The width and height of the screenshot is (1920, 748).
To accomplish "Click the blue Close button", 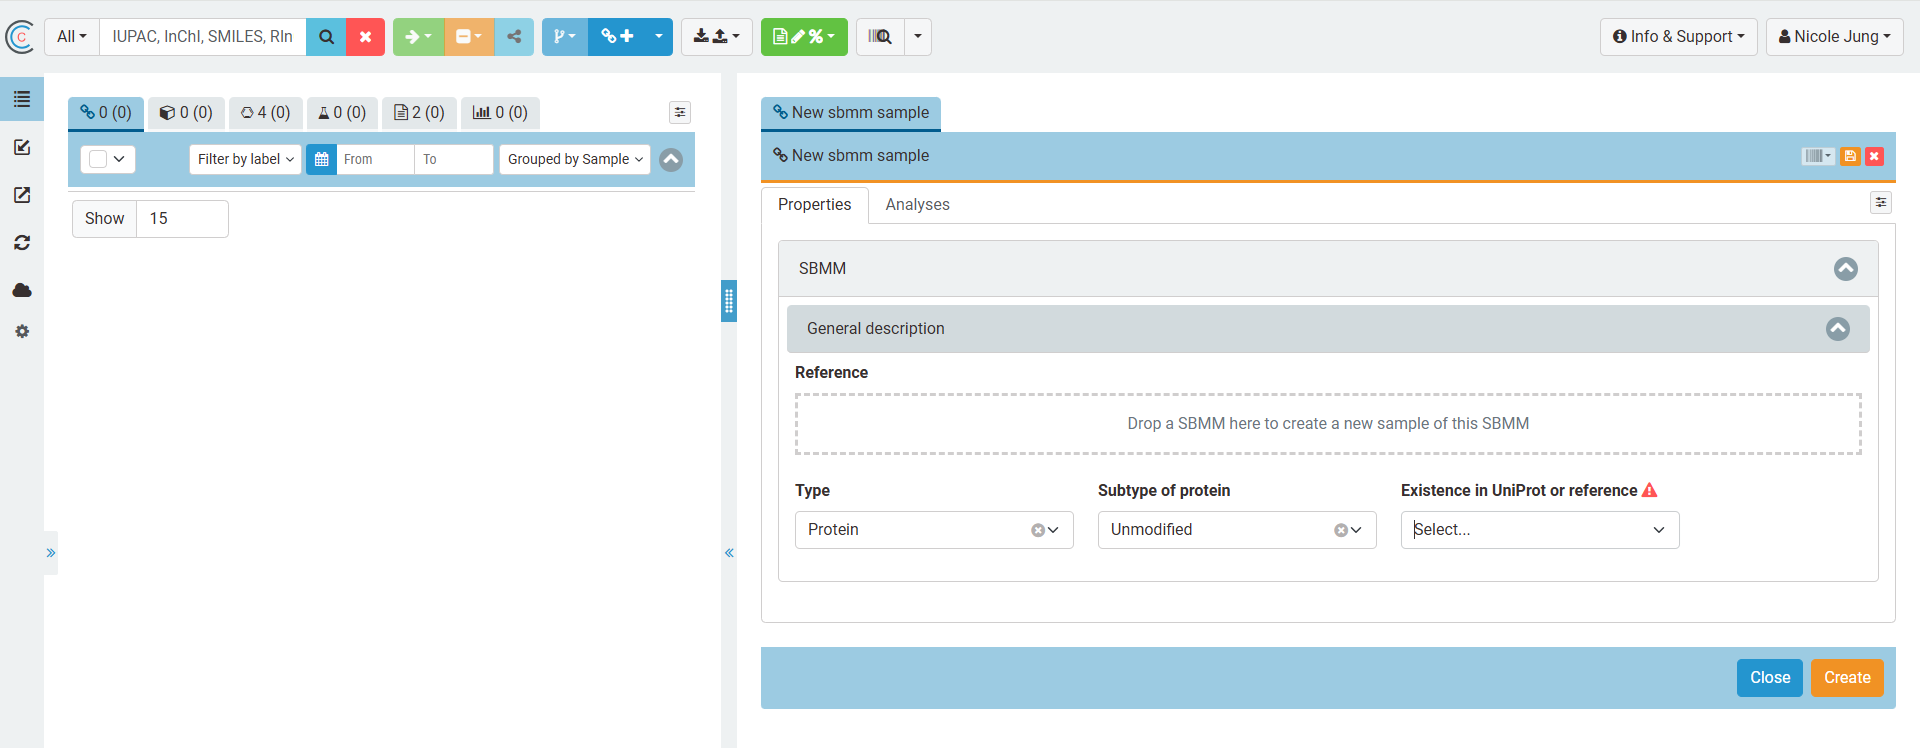I will [x=1769, y=677].
